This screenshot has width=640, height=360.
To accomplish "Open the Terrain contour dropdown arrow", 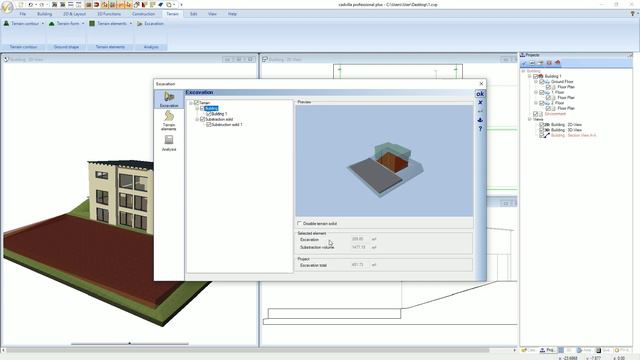I will [x=43, y=24].
